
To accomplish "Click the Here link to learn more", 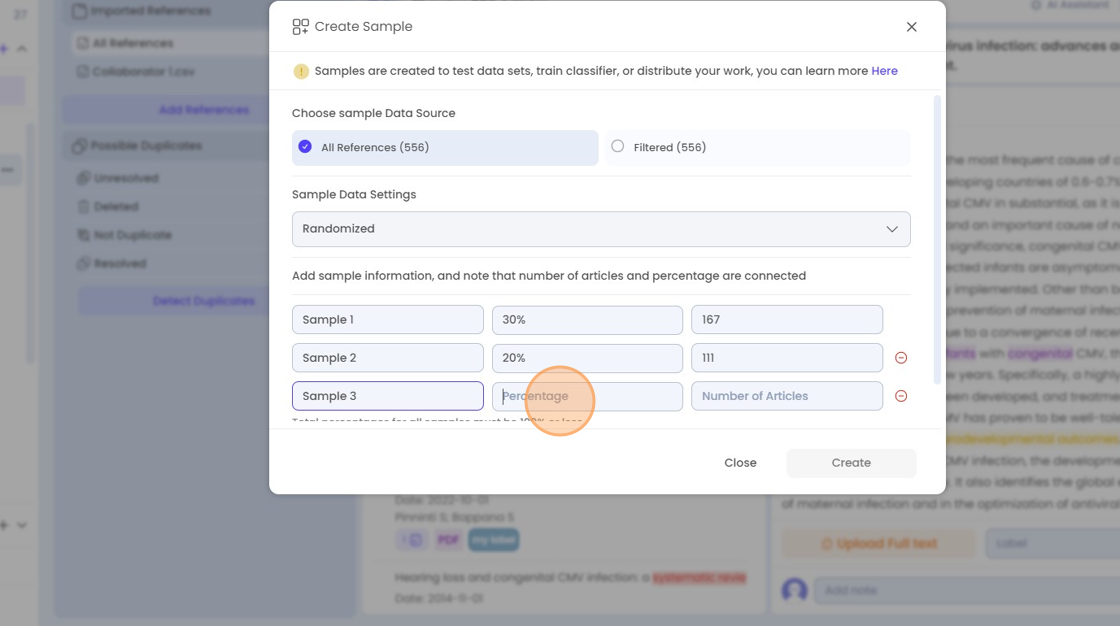I will (x=884, y=71).
